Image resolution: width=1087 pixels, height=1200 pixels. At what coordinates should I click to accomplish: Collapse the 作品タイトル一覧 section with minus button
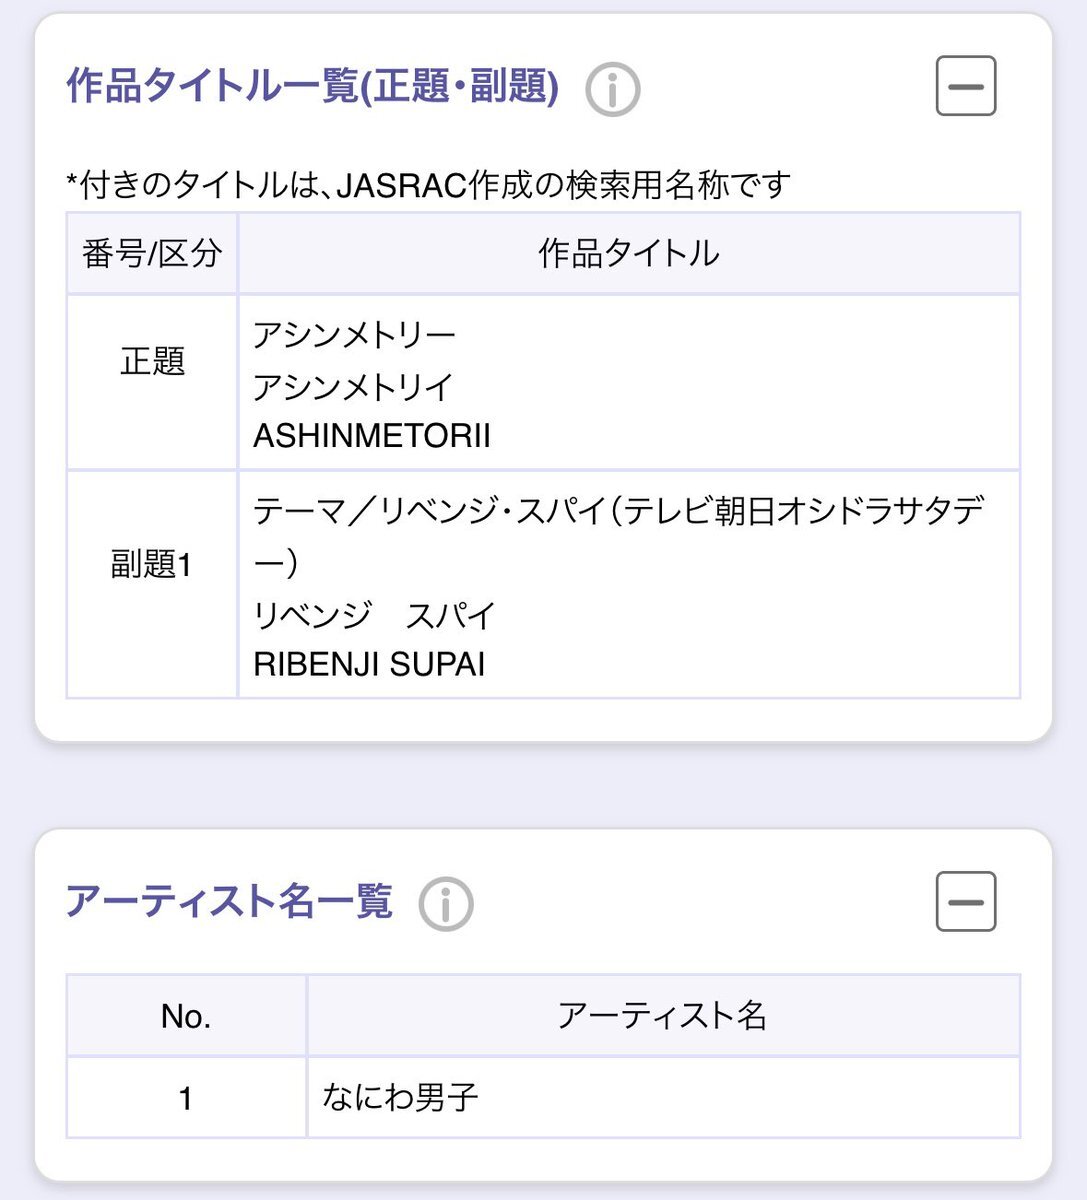click(x=966, y=87)
